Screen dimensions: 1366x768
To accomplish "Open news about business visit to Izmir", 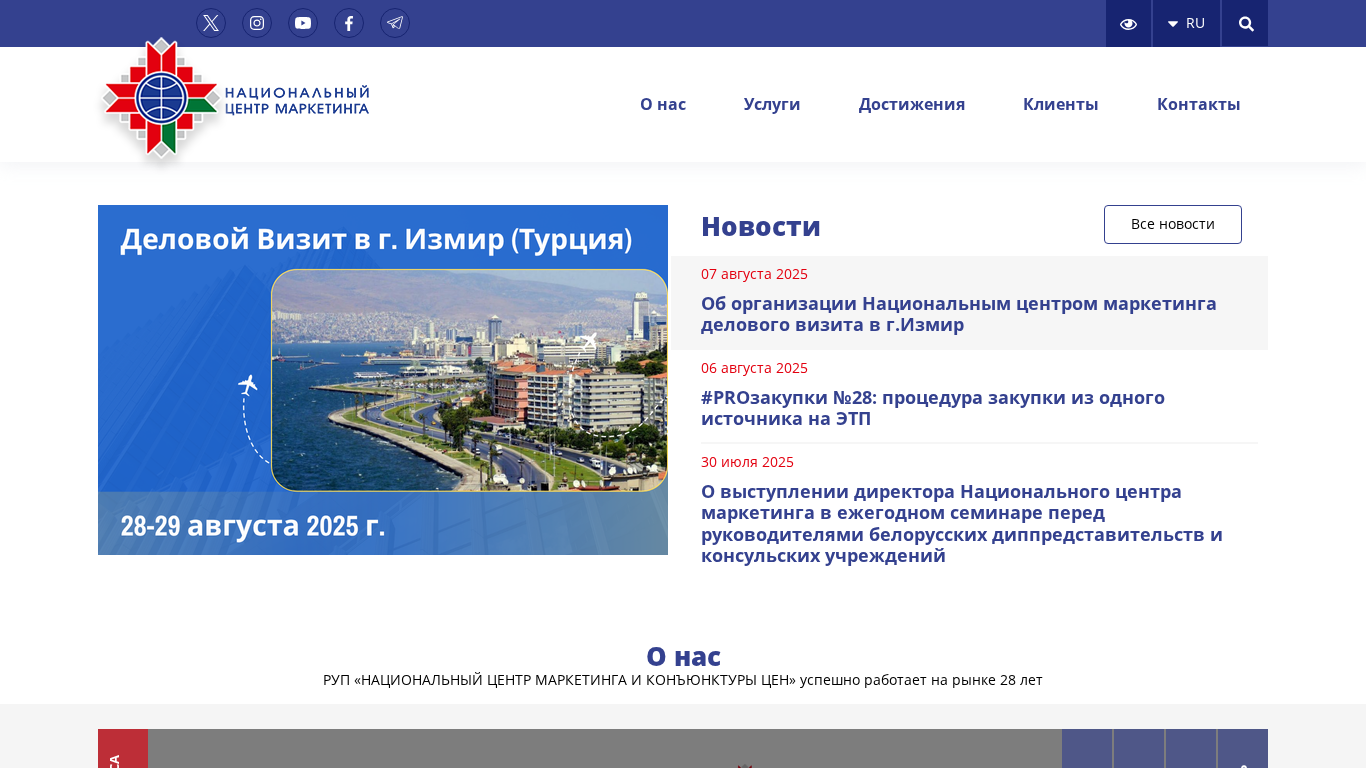I will point(959,314).
